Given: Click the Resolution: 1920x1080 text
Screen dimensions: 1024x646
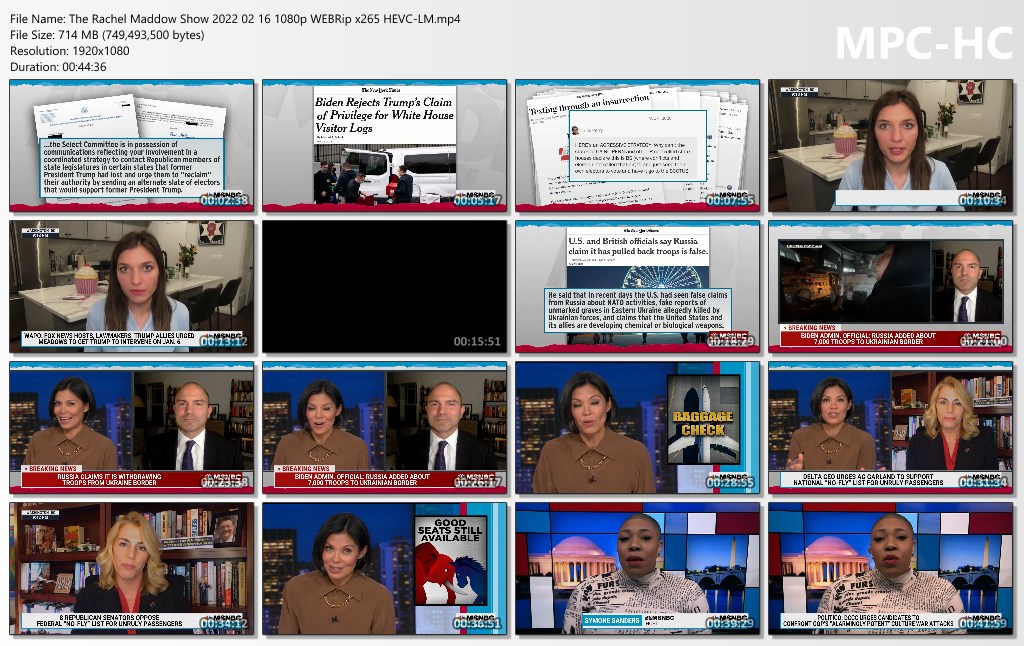Looking at the screenshot, I should point(70,51).
